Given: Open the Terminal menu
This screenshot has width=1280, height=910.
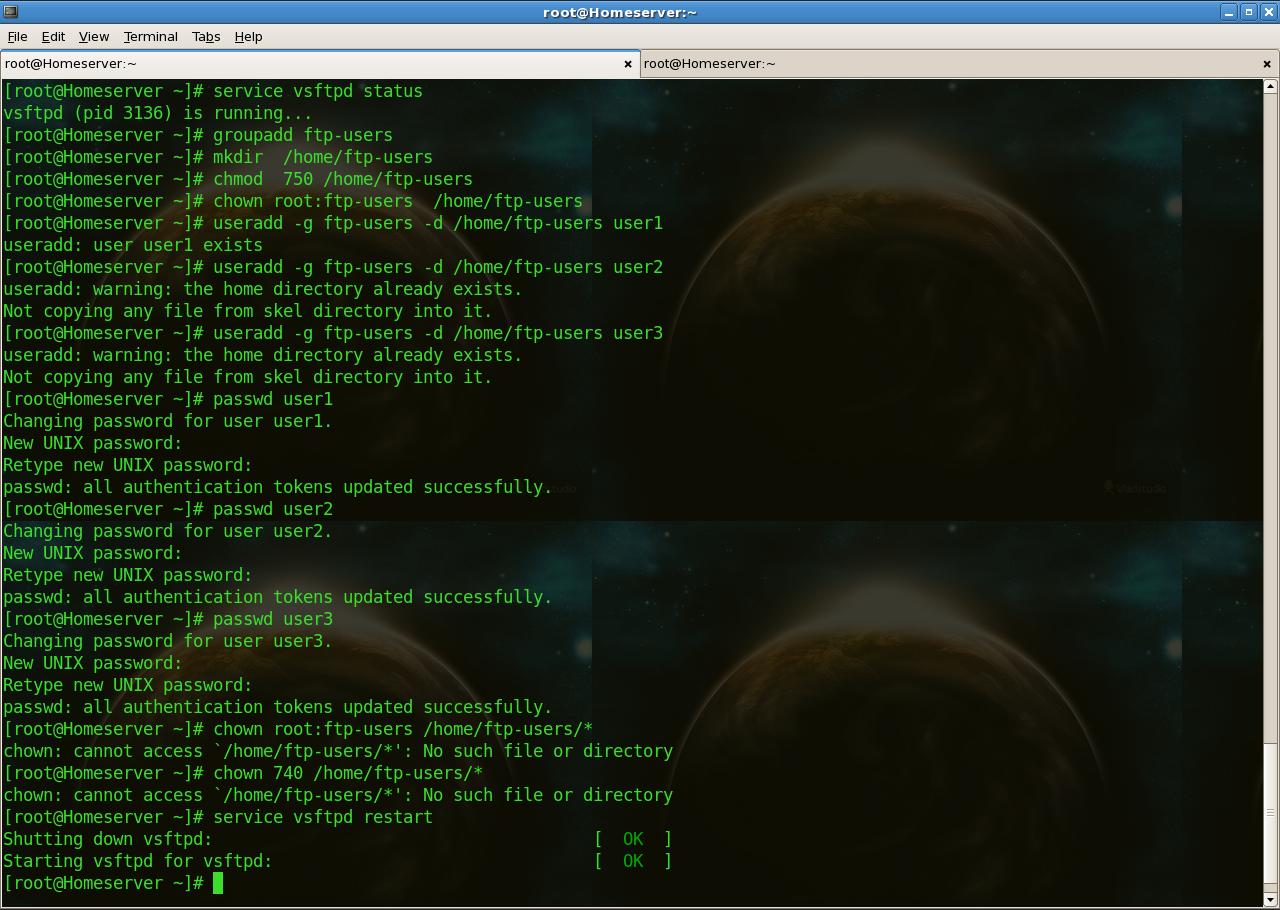Looking at the screenshot, I should (151, 37).
